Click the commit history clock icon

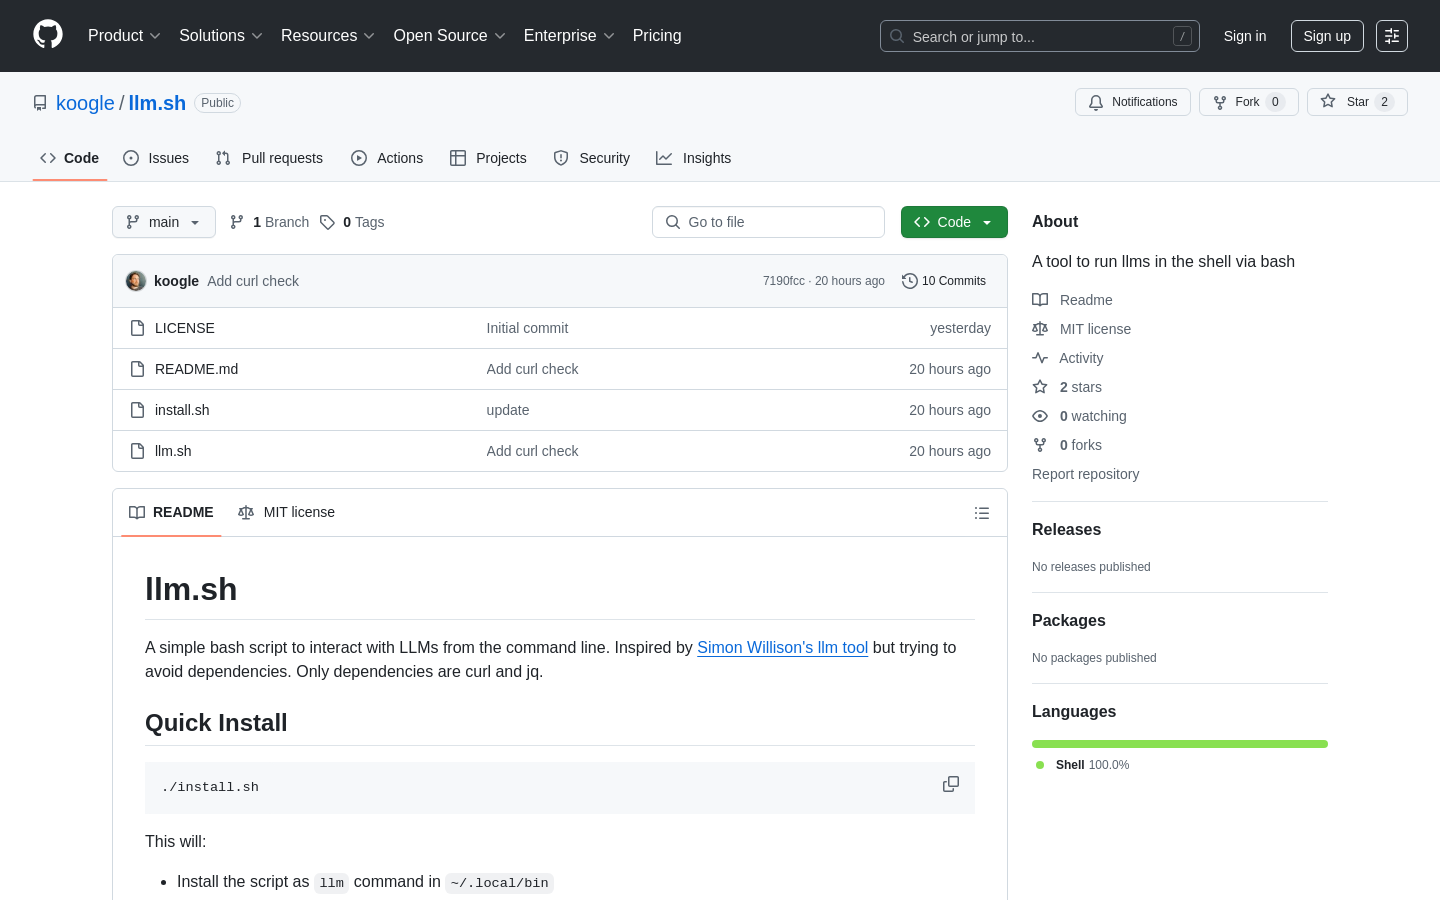pos(910,281)
